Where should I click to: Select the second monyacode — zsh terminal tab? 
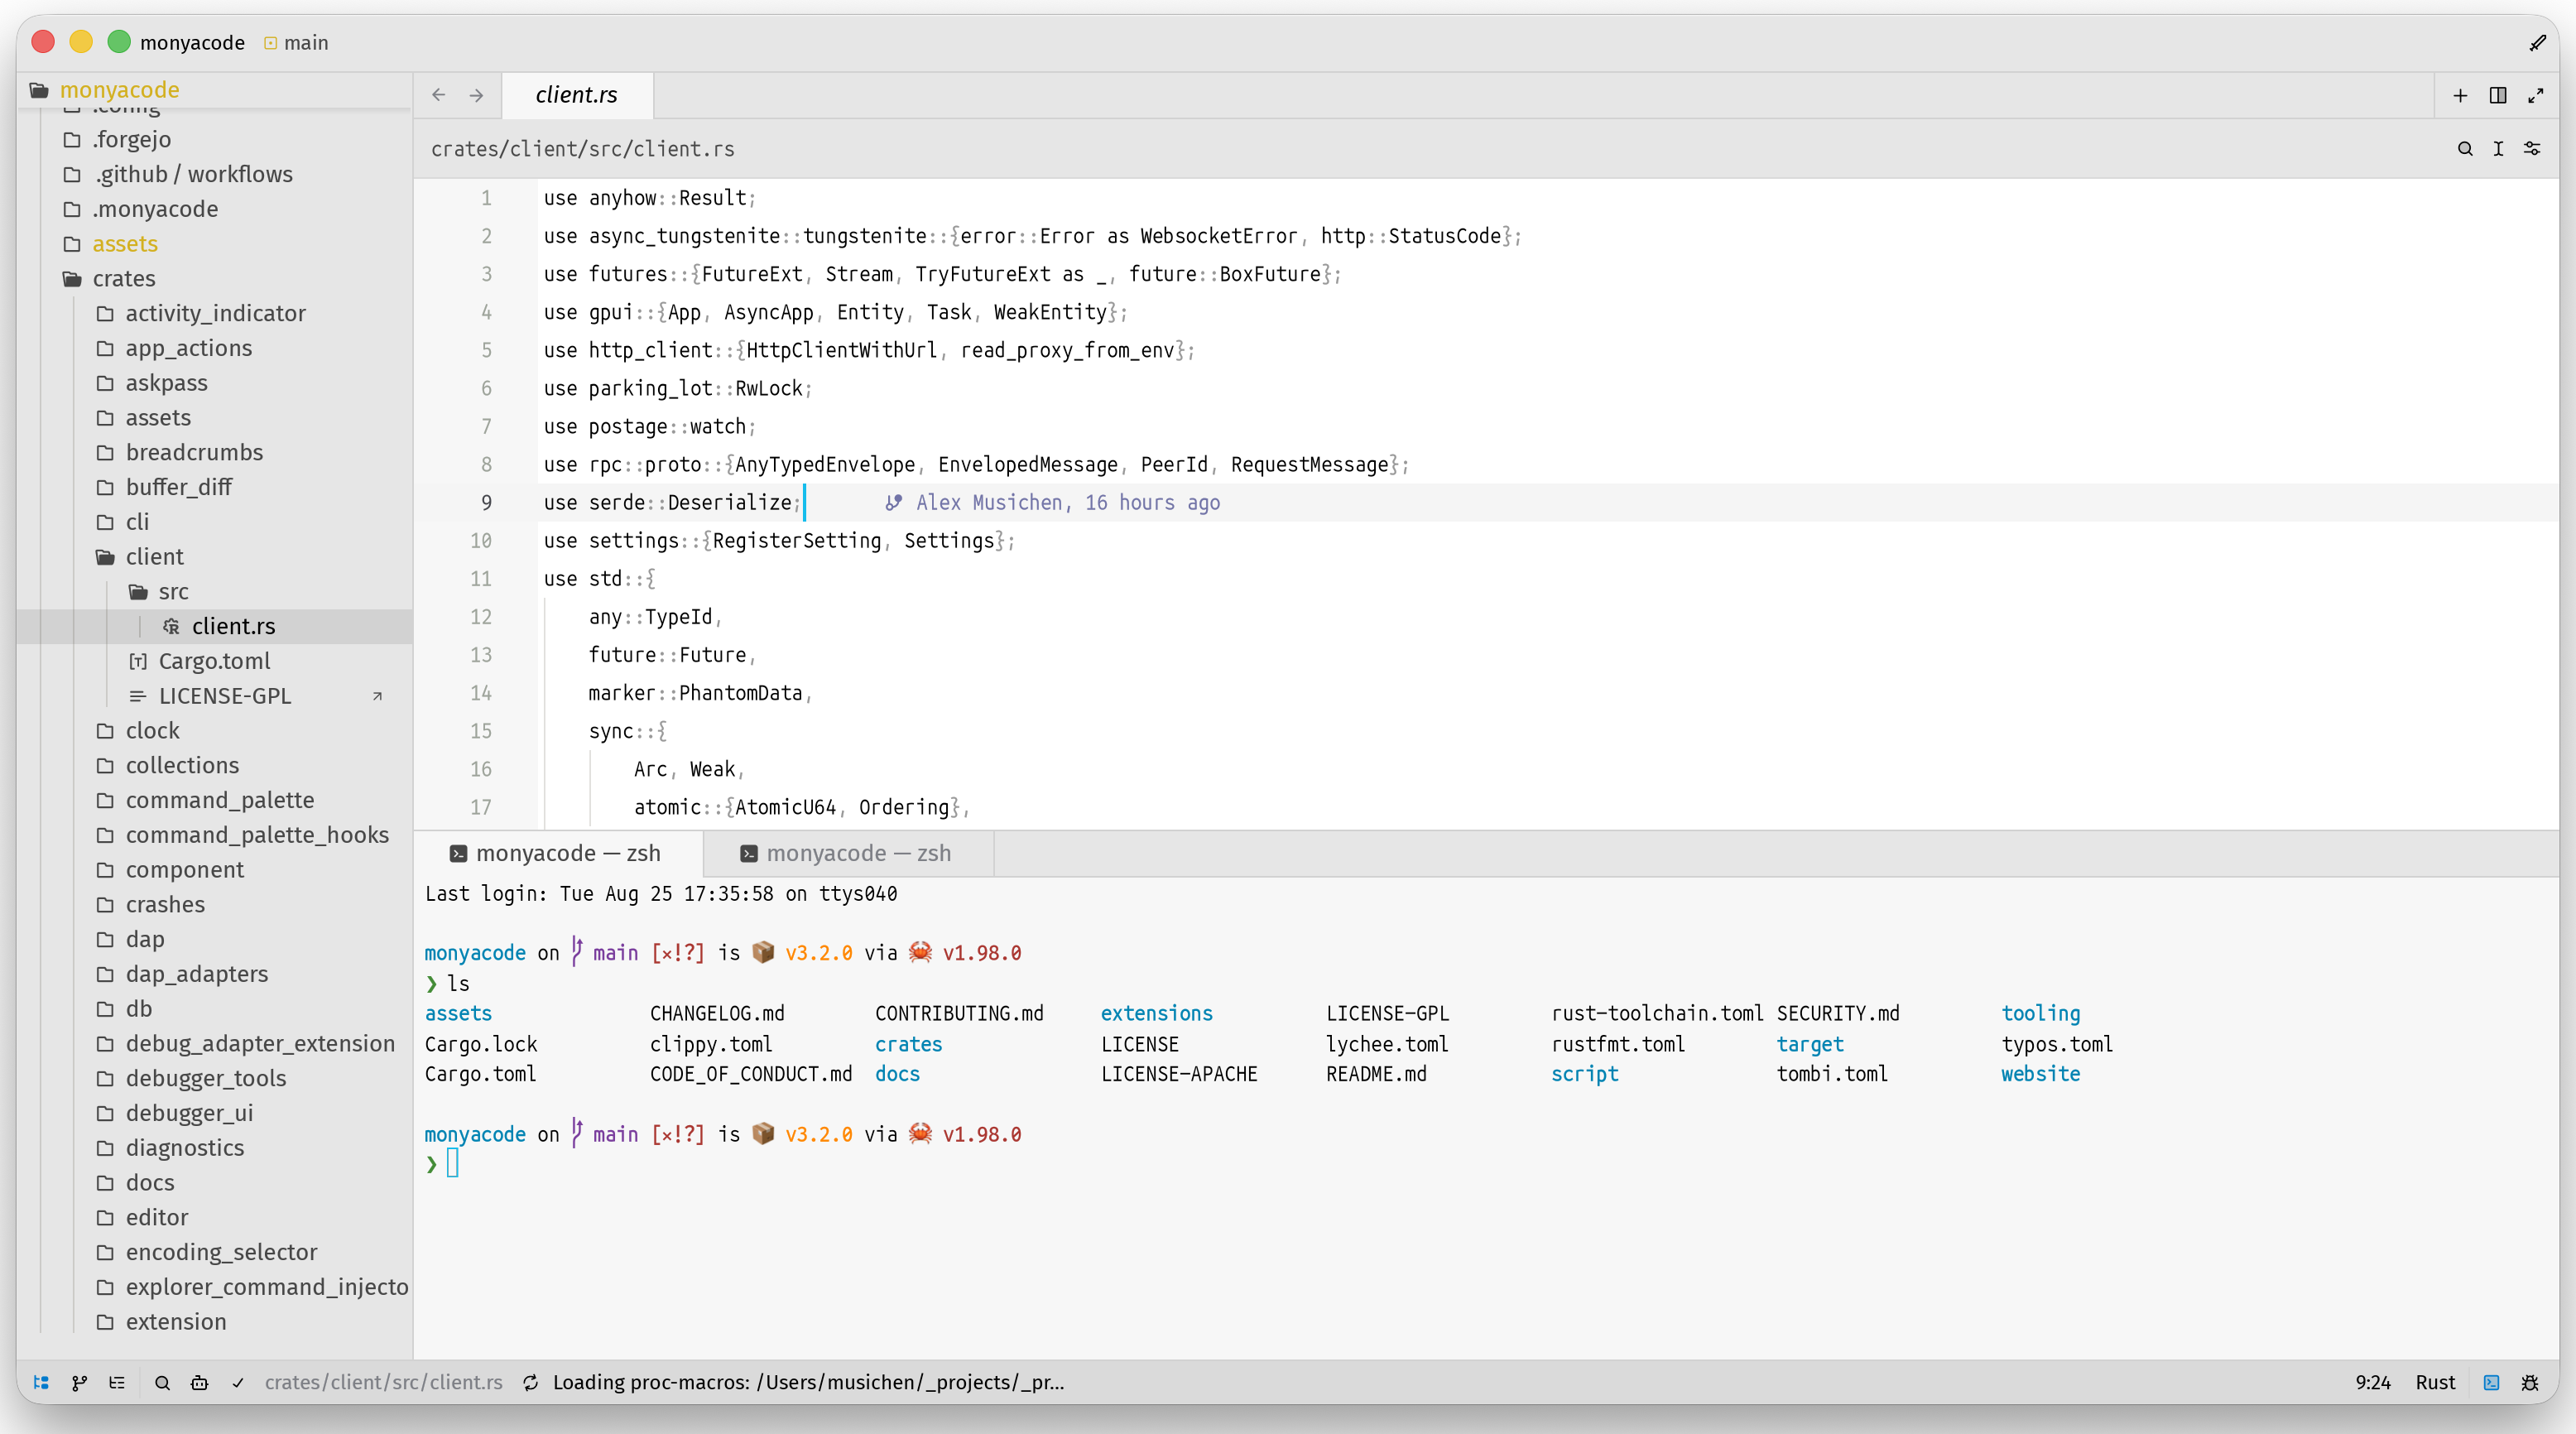coord(848,853)
